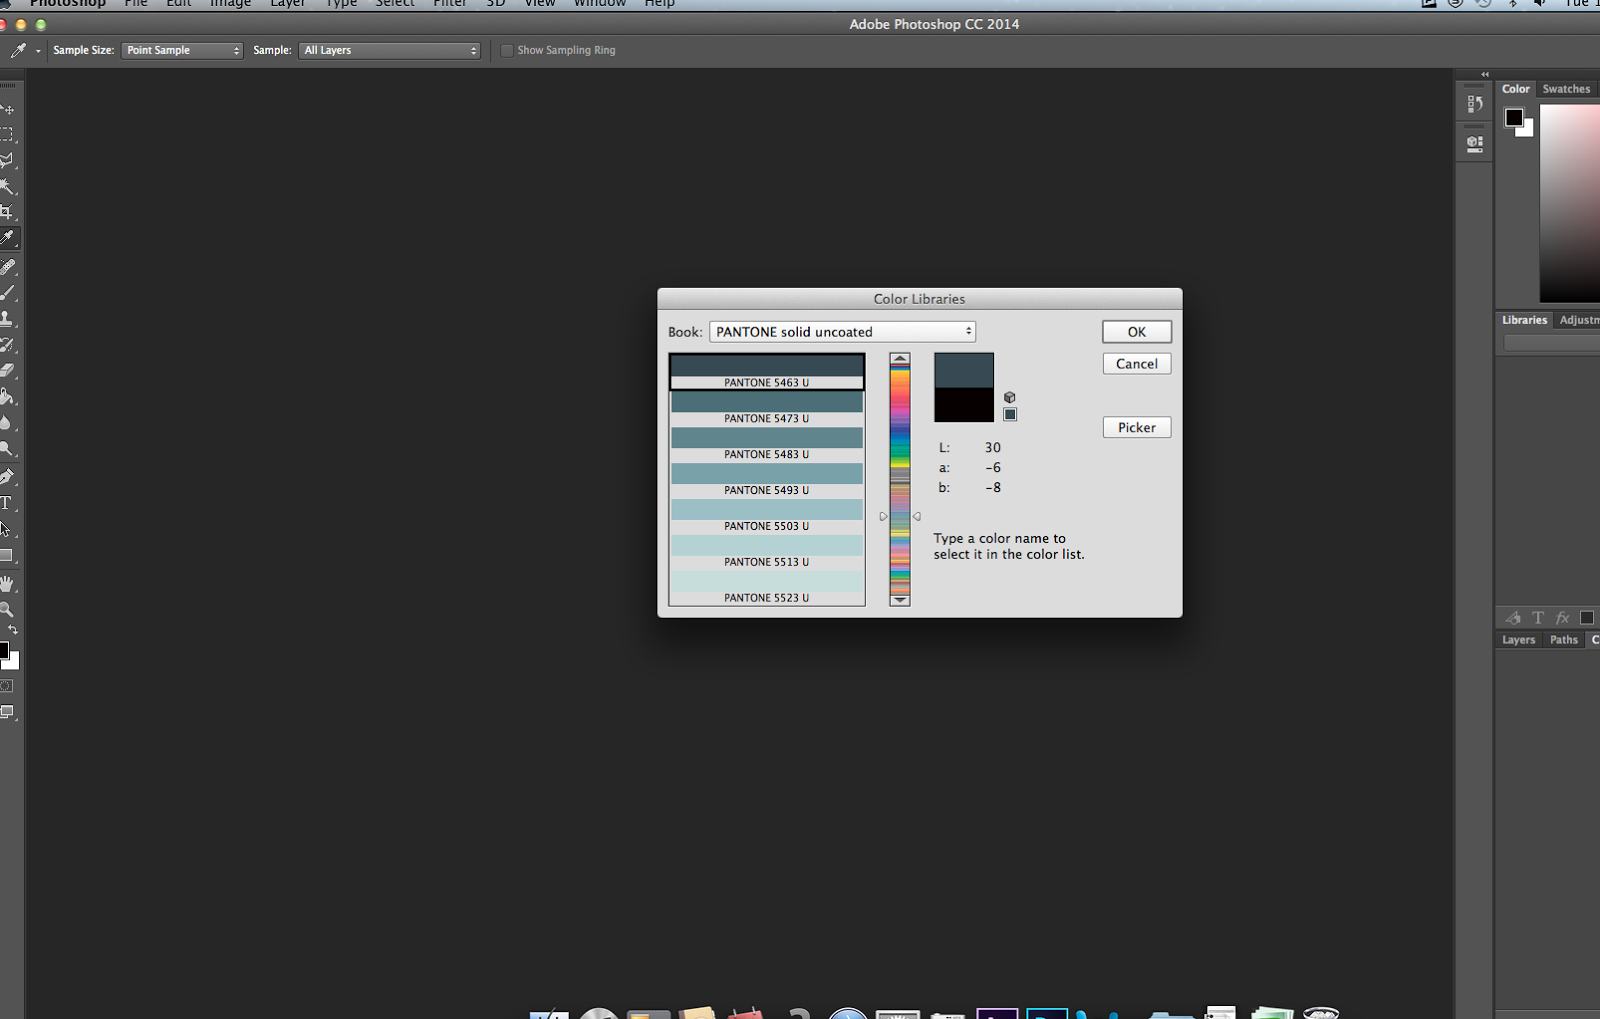Select the Healing Brush tool
The width and height of the screenshot is (1600, 1019).
(8, 267)
